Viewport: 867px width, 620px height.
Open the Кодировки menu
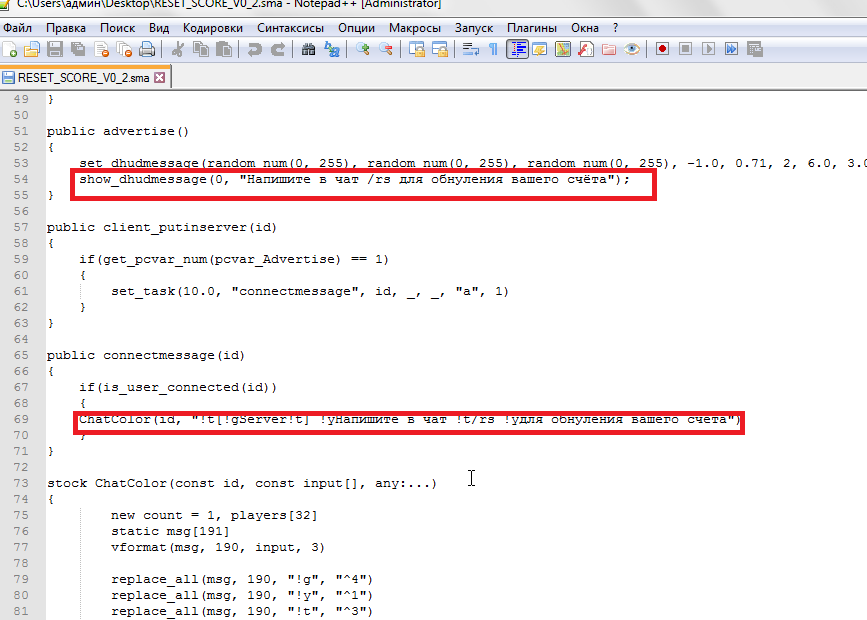[213, 28]
